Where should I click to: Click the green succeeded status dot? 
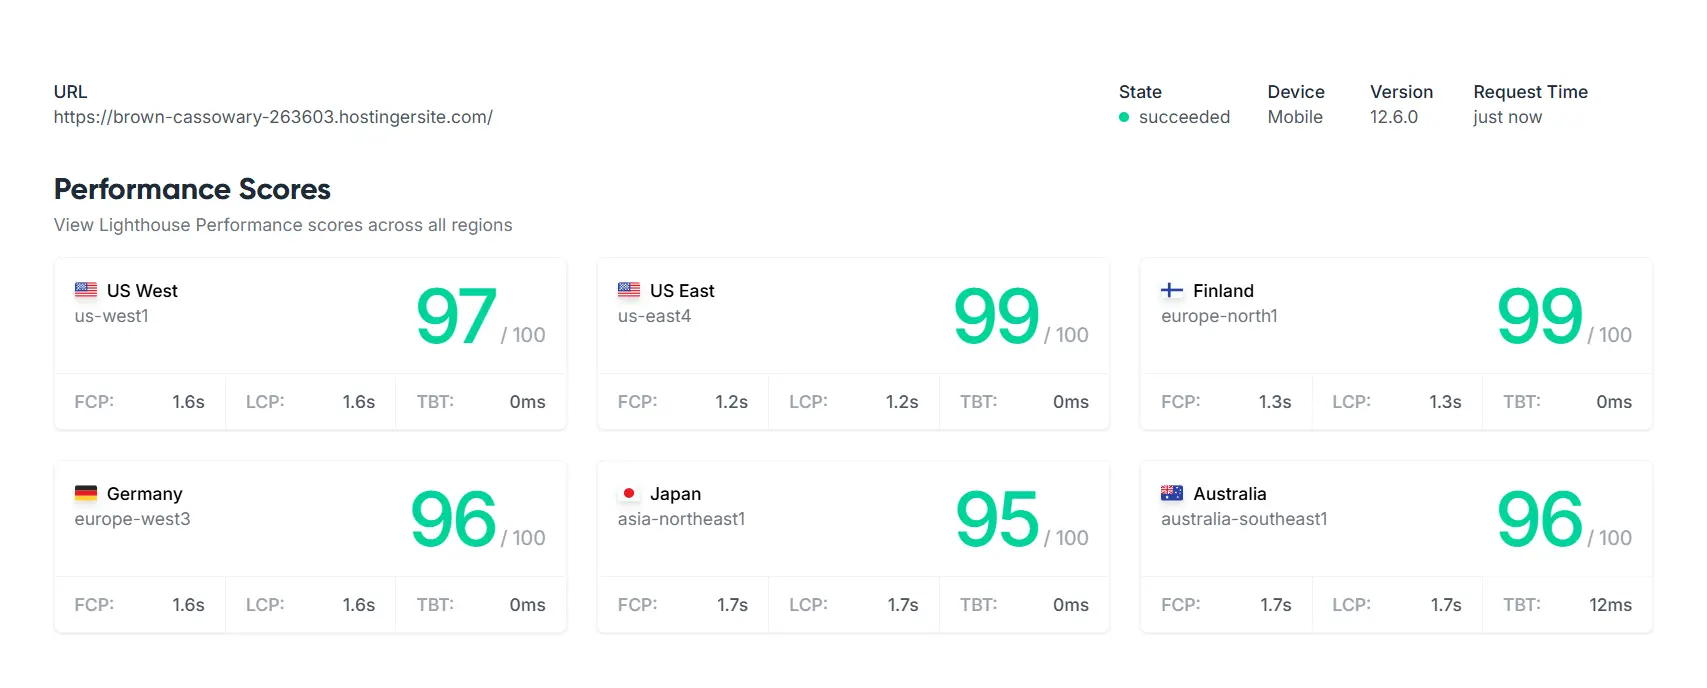(1124, 117)
